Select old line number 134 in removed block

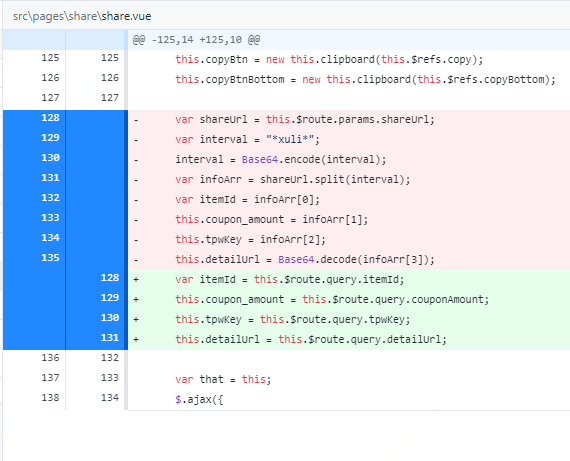pos(50,238)
